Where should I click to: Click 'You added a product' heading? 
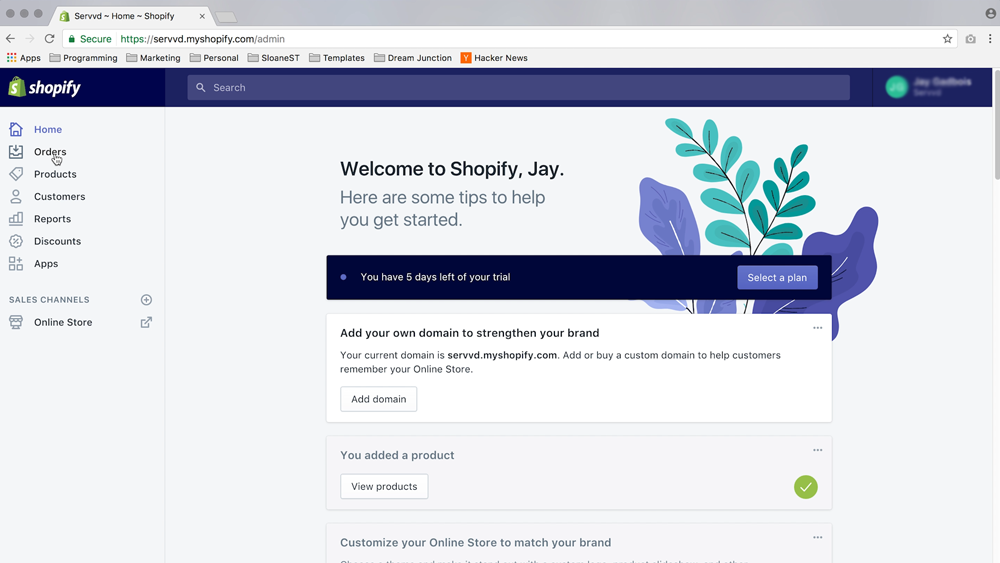tap(397, 455)
